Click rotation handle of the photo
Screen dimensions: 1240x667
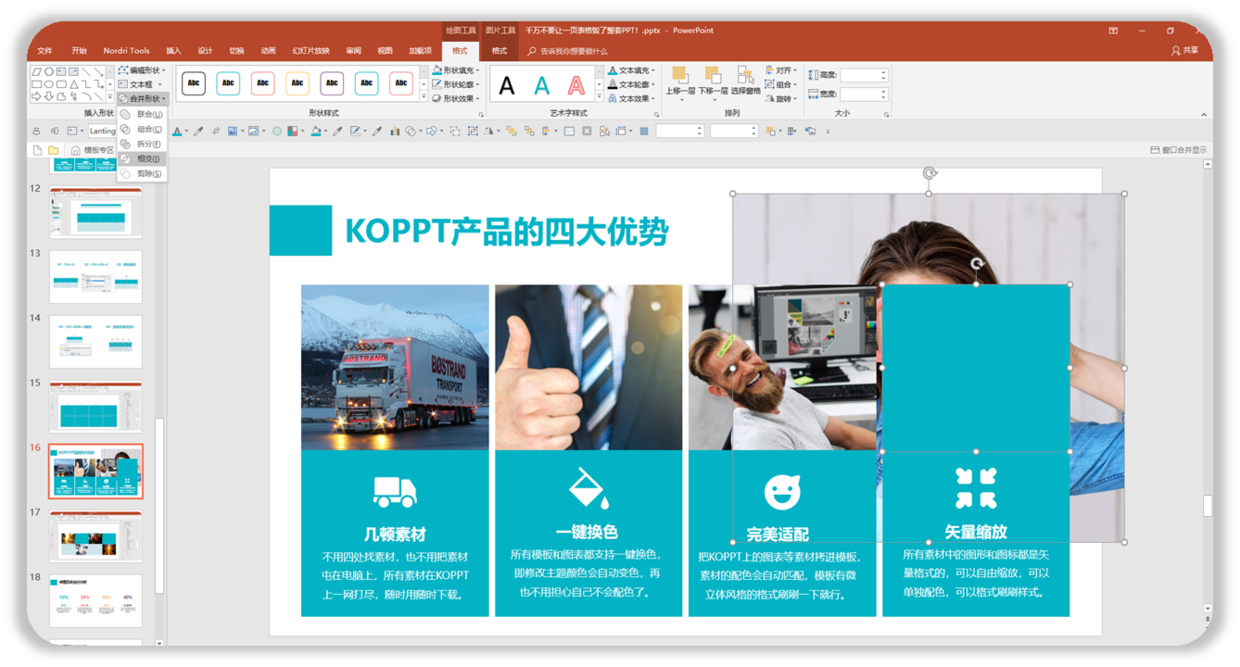point(929,174)
